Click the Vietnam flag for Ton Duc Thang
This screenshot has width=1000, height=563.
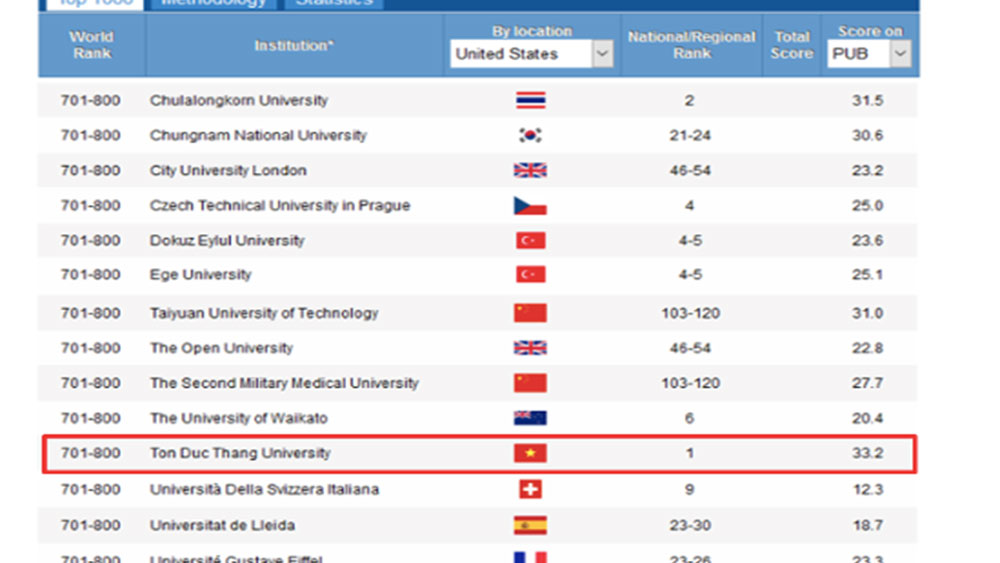(530, 453)
